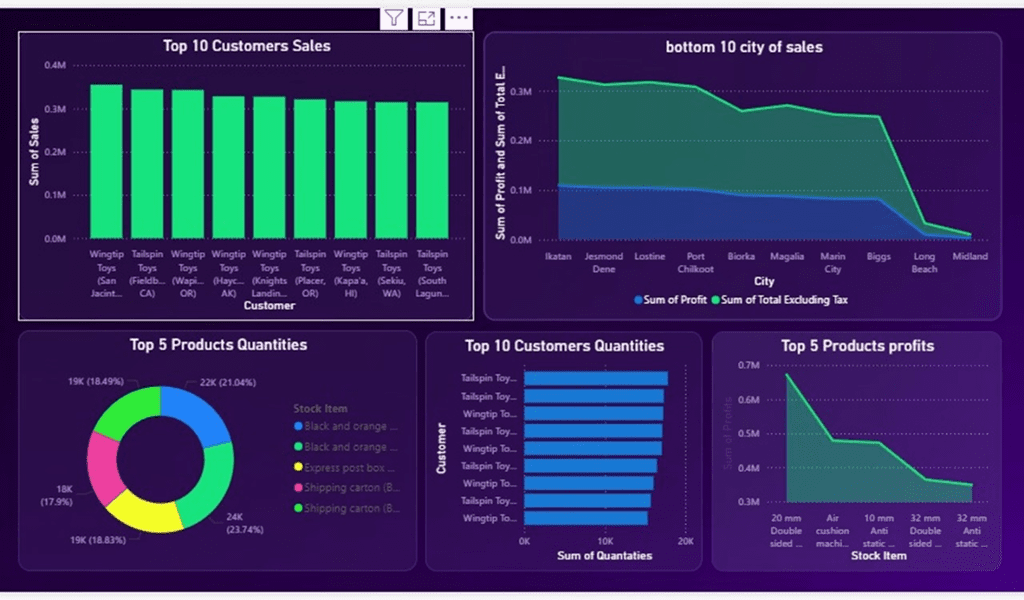The width and height of the screenshot is (1024, 600).
Task: Select the Midland city axis label
Action: point(970,257)
